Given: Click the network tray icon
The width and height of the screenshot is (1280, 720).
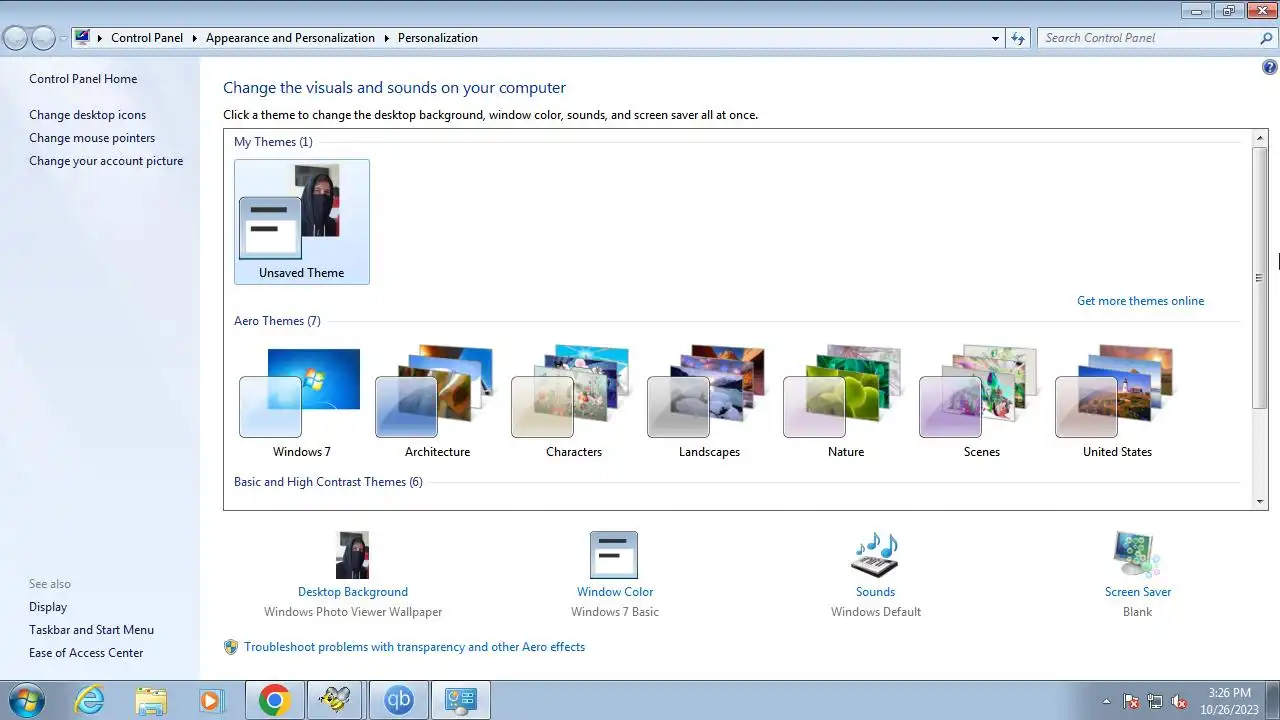Looking at the screenshot, I should (1155, 701).
